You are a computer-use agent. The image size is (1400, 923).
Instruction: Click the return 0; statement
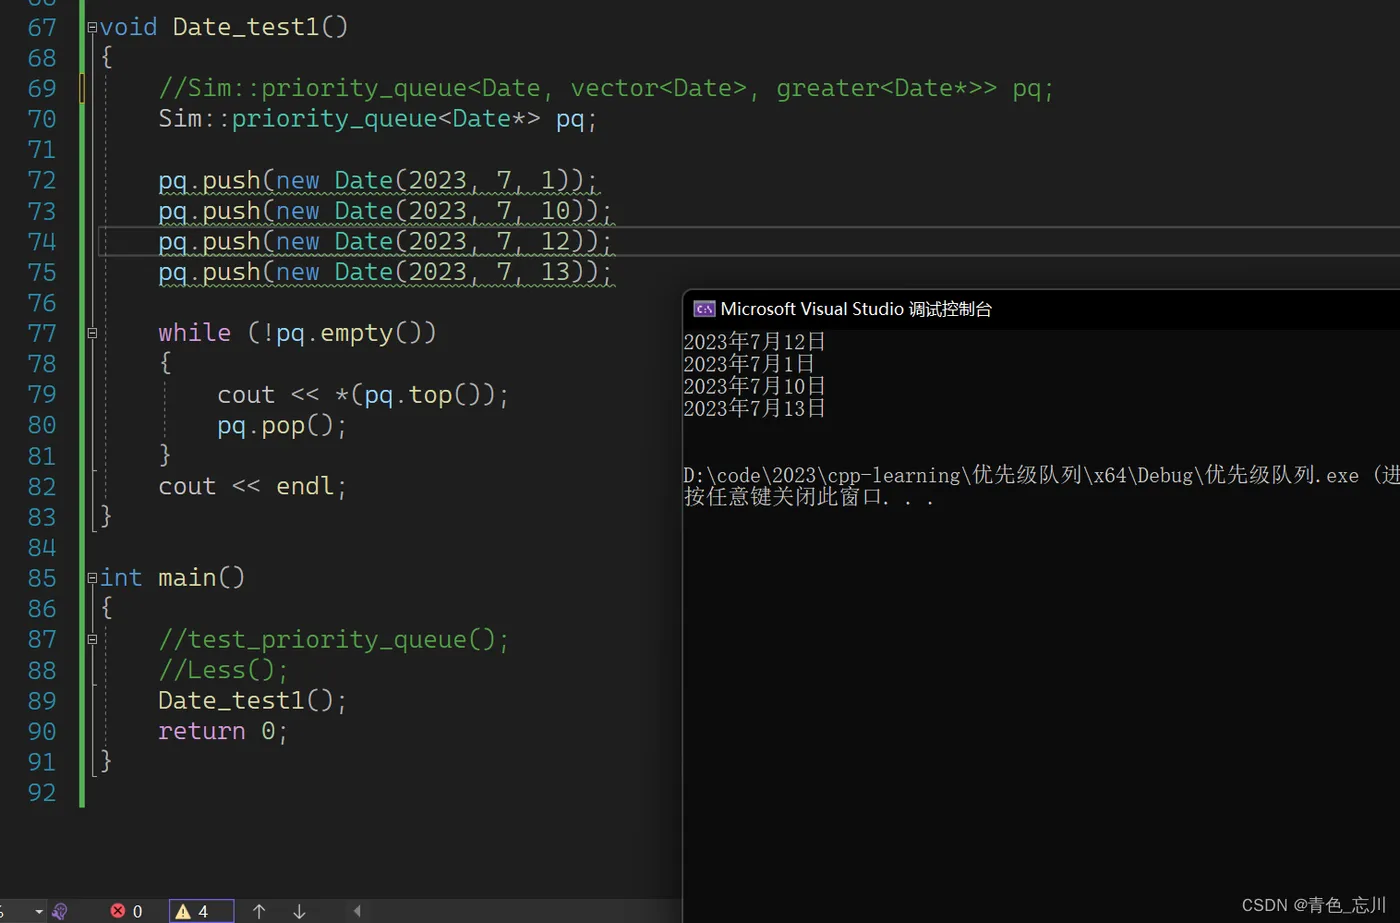pyautogui.click(x=223, y=731)
